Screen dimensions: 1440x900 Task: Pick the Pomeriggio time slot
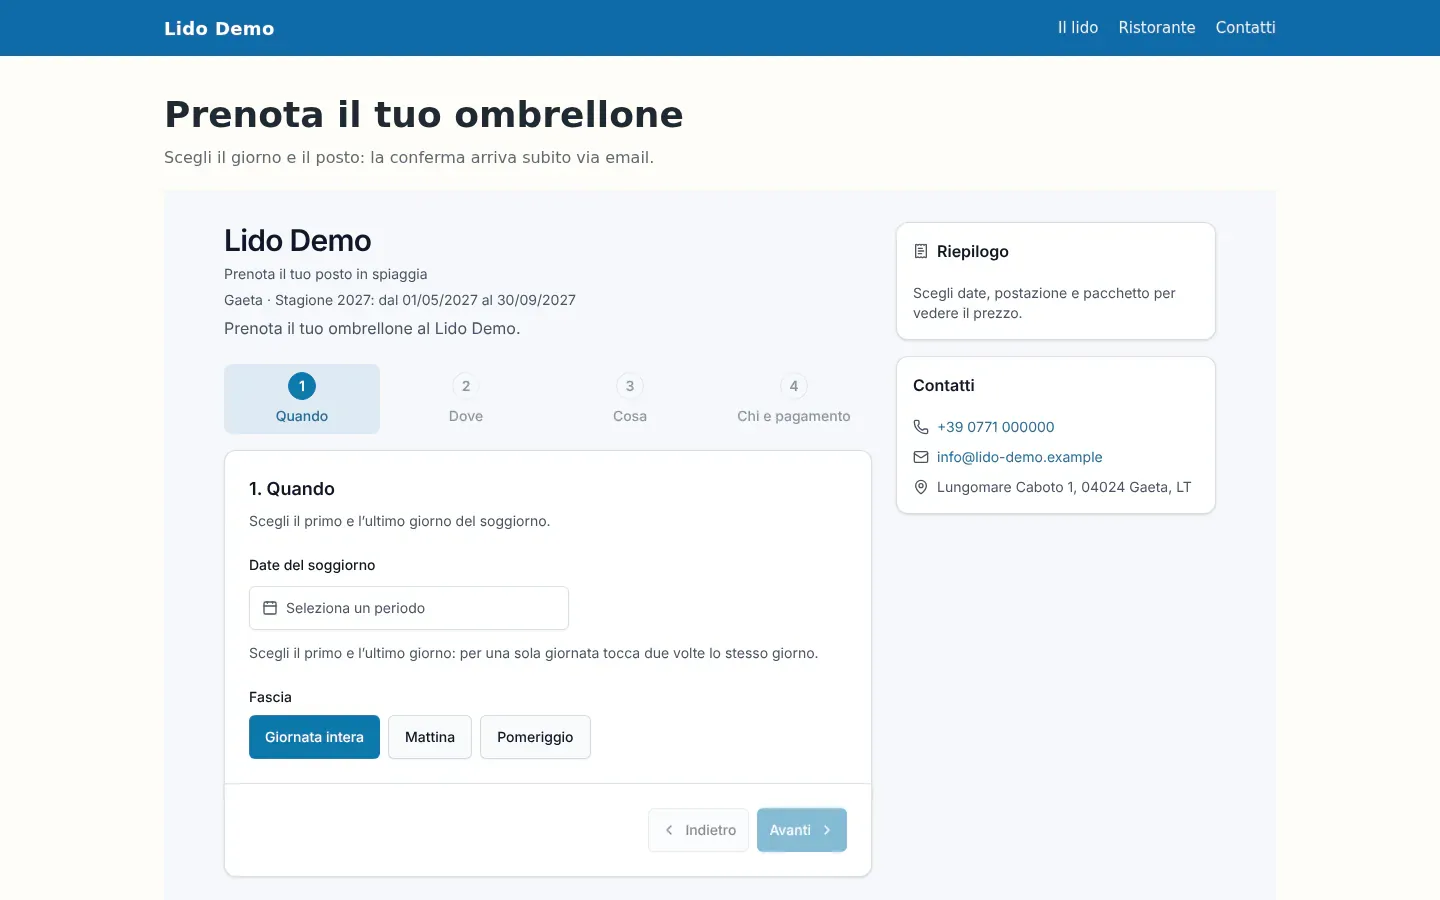coord(535,737)
